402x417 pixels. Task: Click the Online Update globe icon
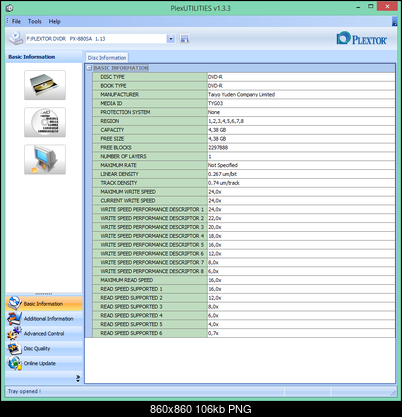coord(14,363)
